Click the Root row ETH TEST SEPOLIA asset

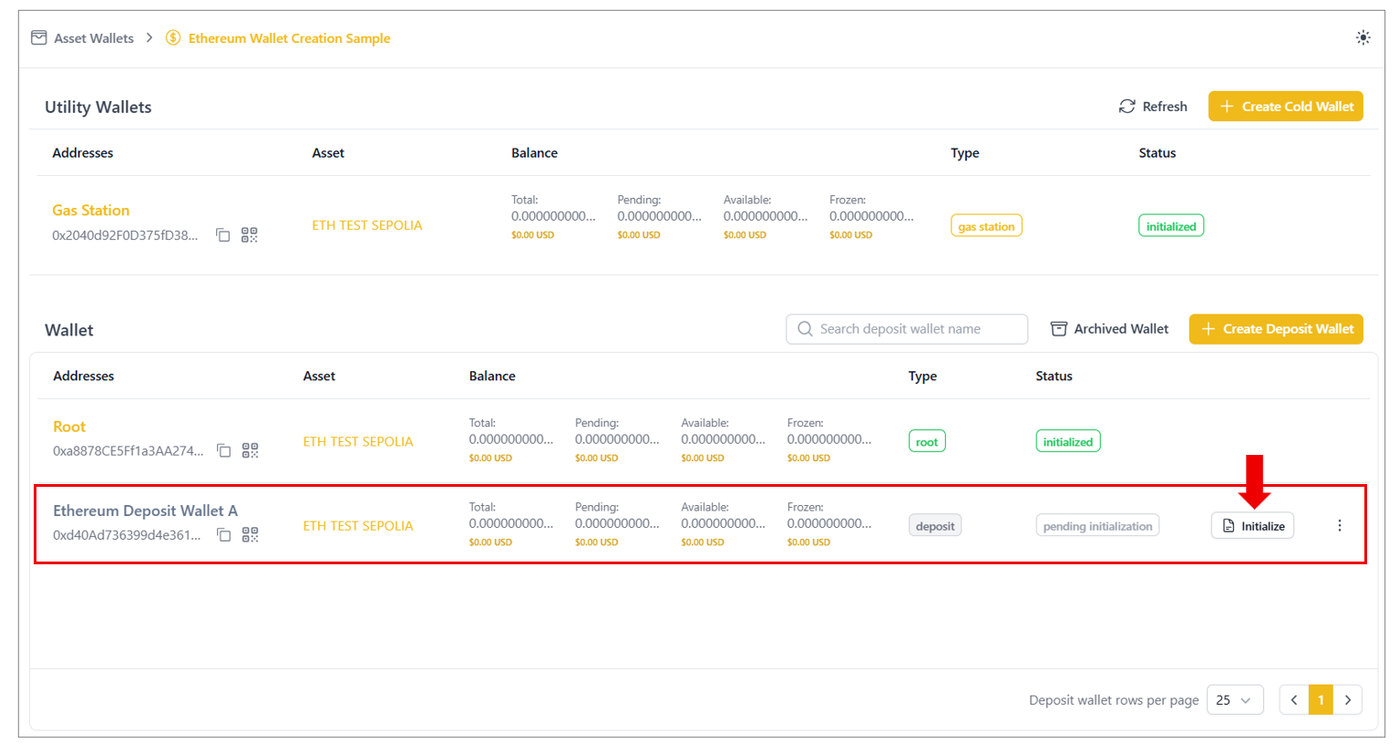coord(358,441)
